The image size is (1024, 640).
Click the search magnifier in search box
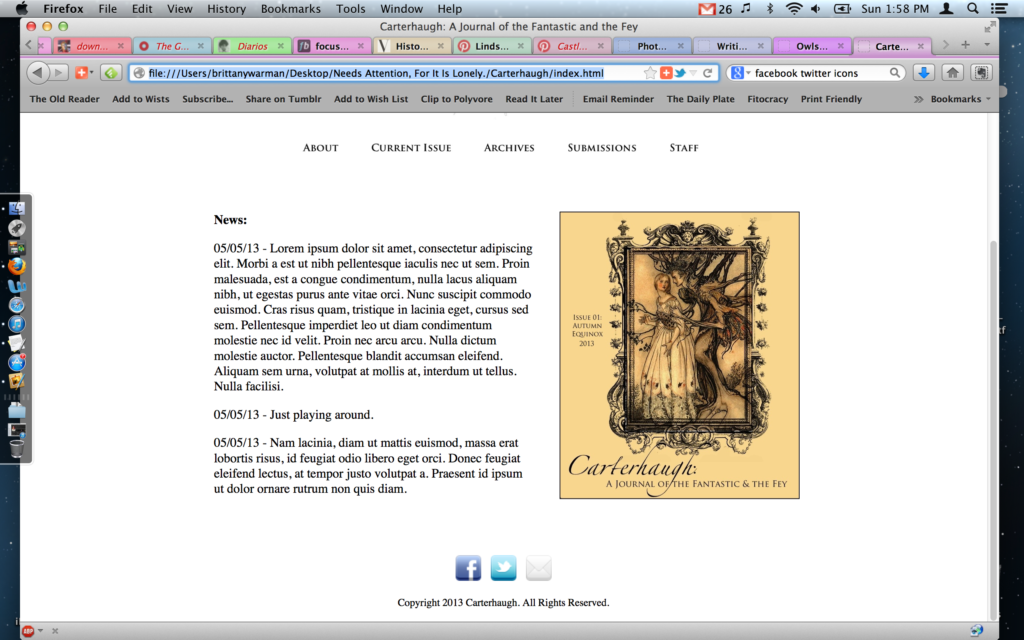(895, 73)
